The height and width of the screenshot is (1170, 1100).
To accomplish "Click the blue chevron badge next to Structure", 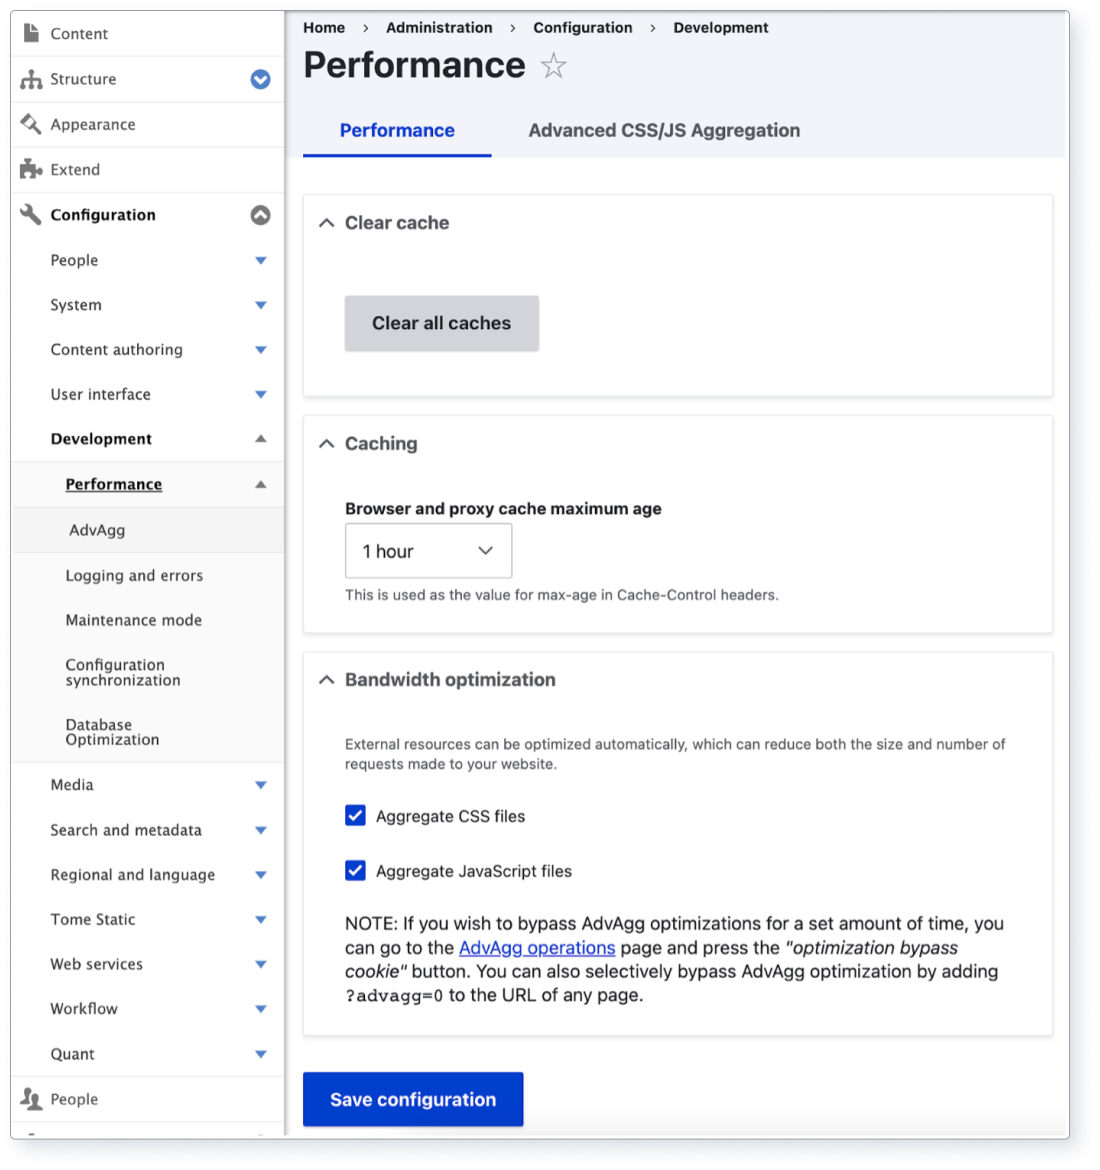I will pos(260,79).
